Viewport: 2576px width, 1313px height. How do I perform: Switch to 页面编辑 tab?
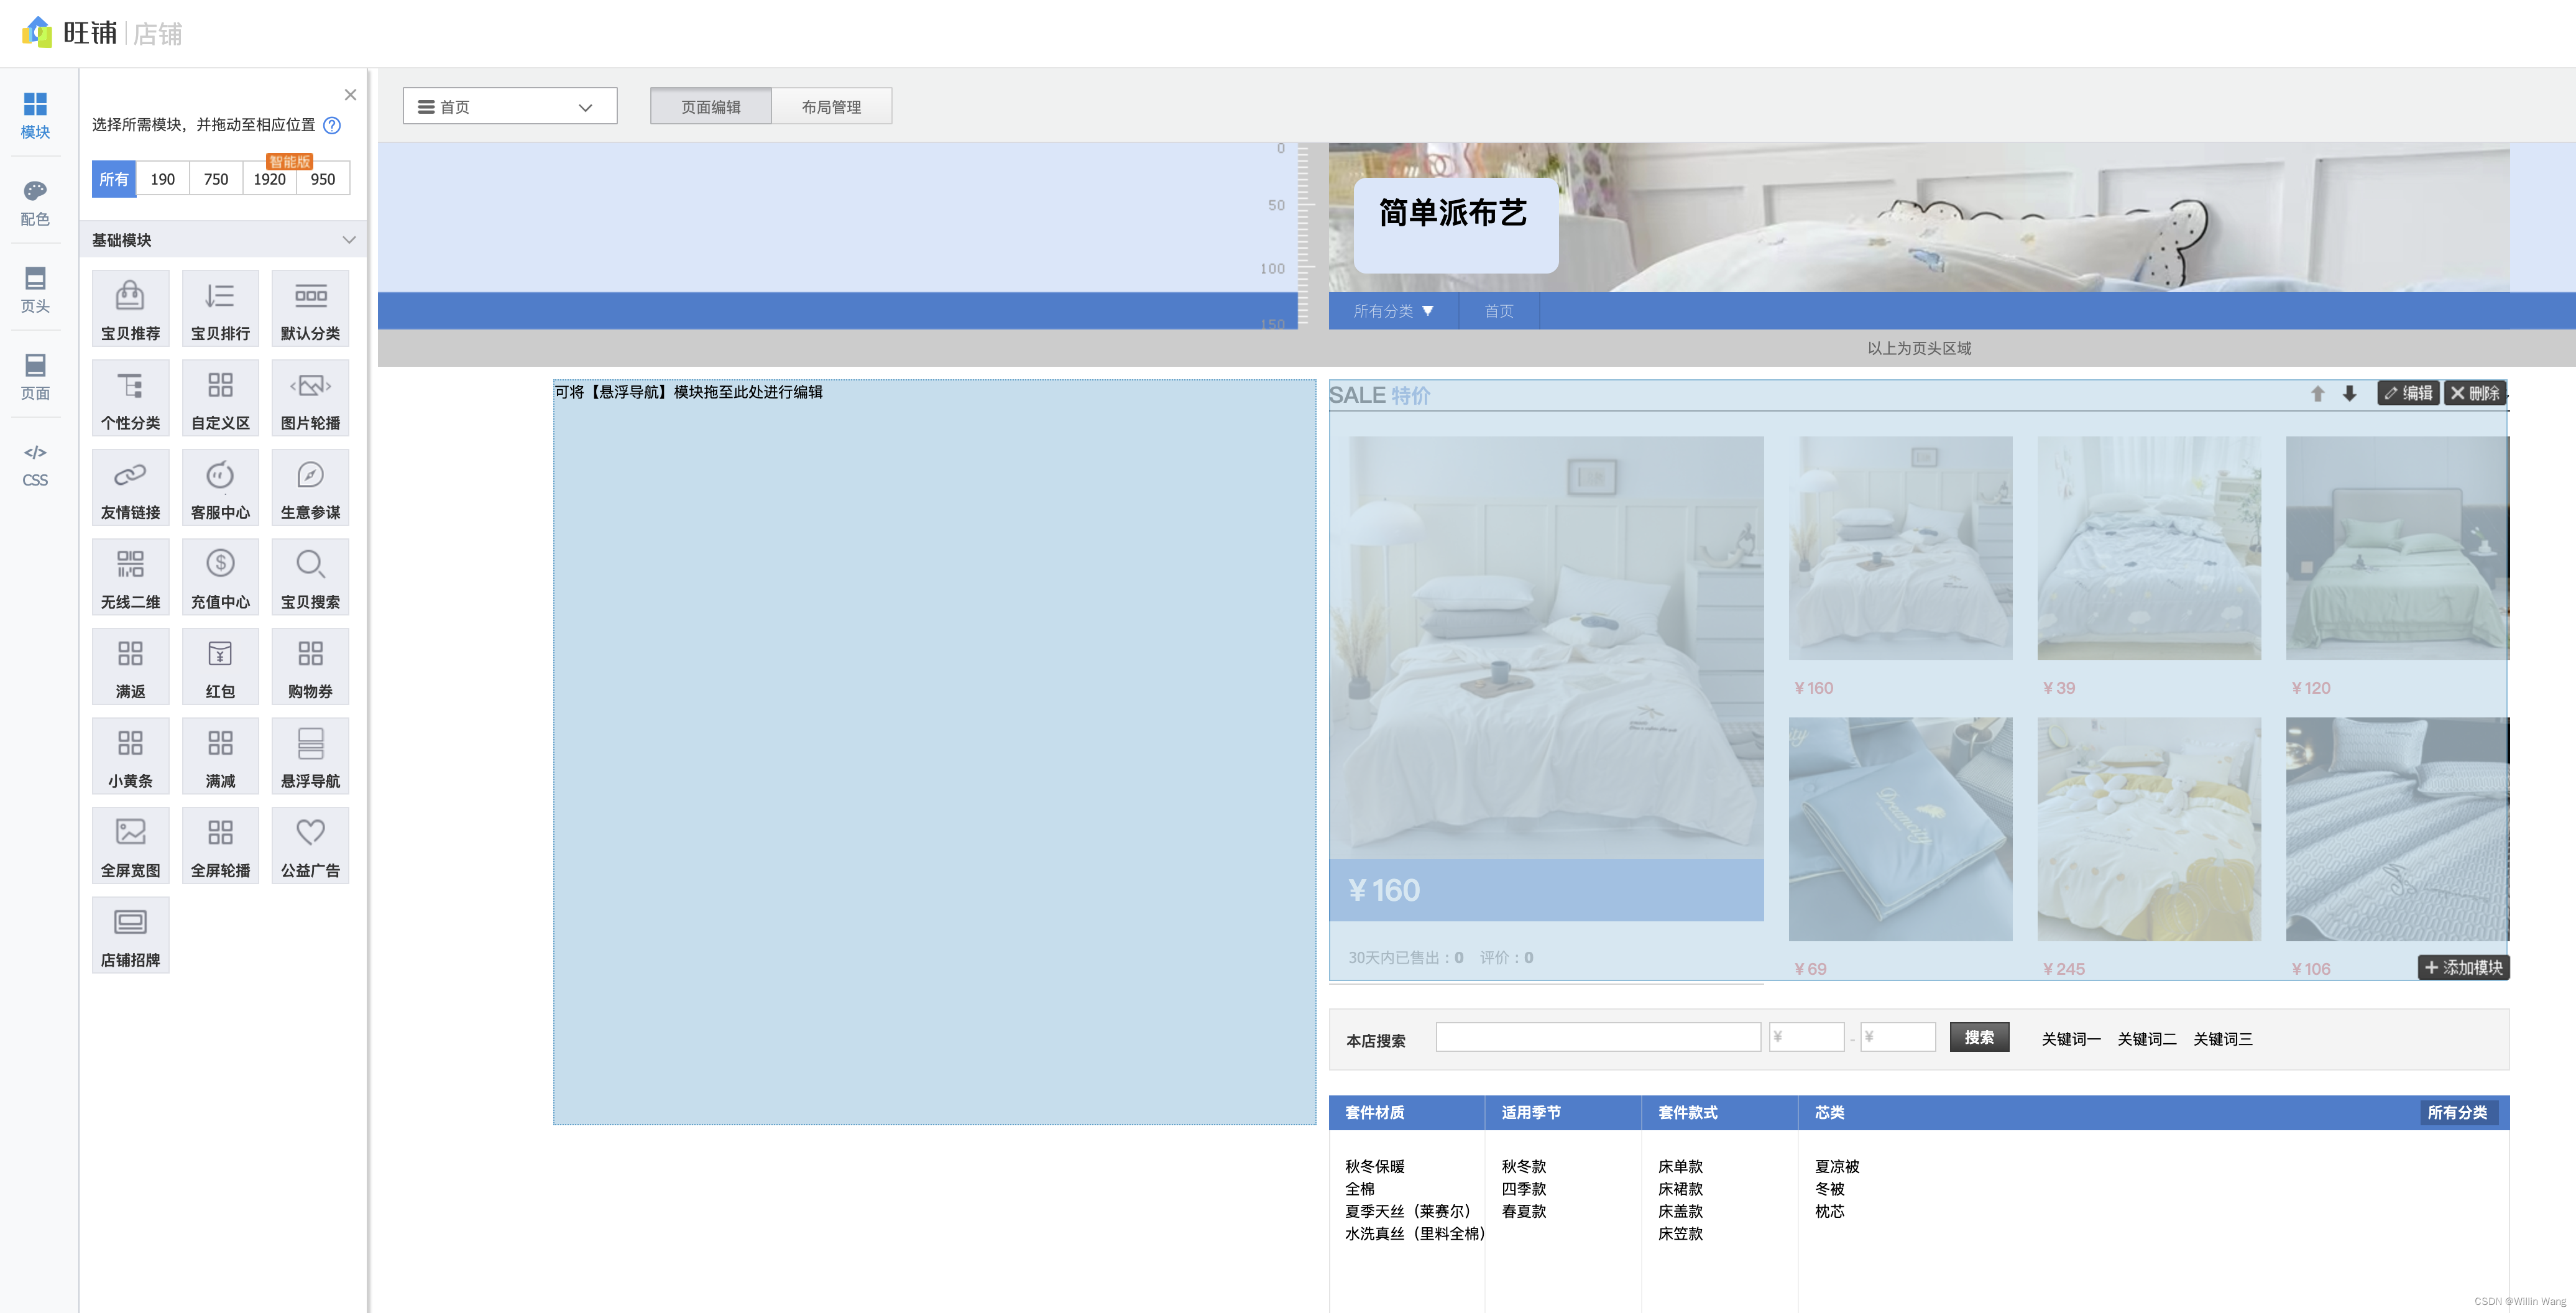(710, 106)
